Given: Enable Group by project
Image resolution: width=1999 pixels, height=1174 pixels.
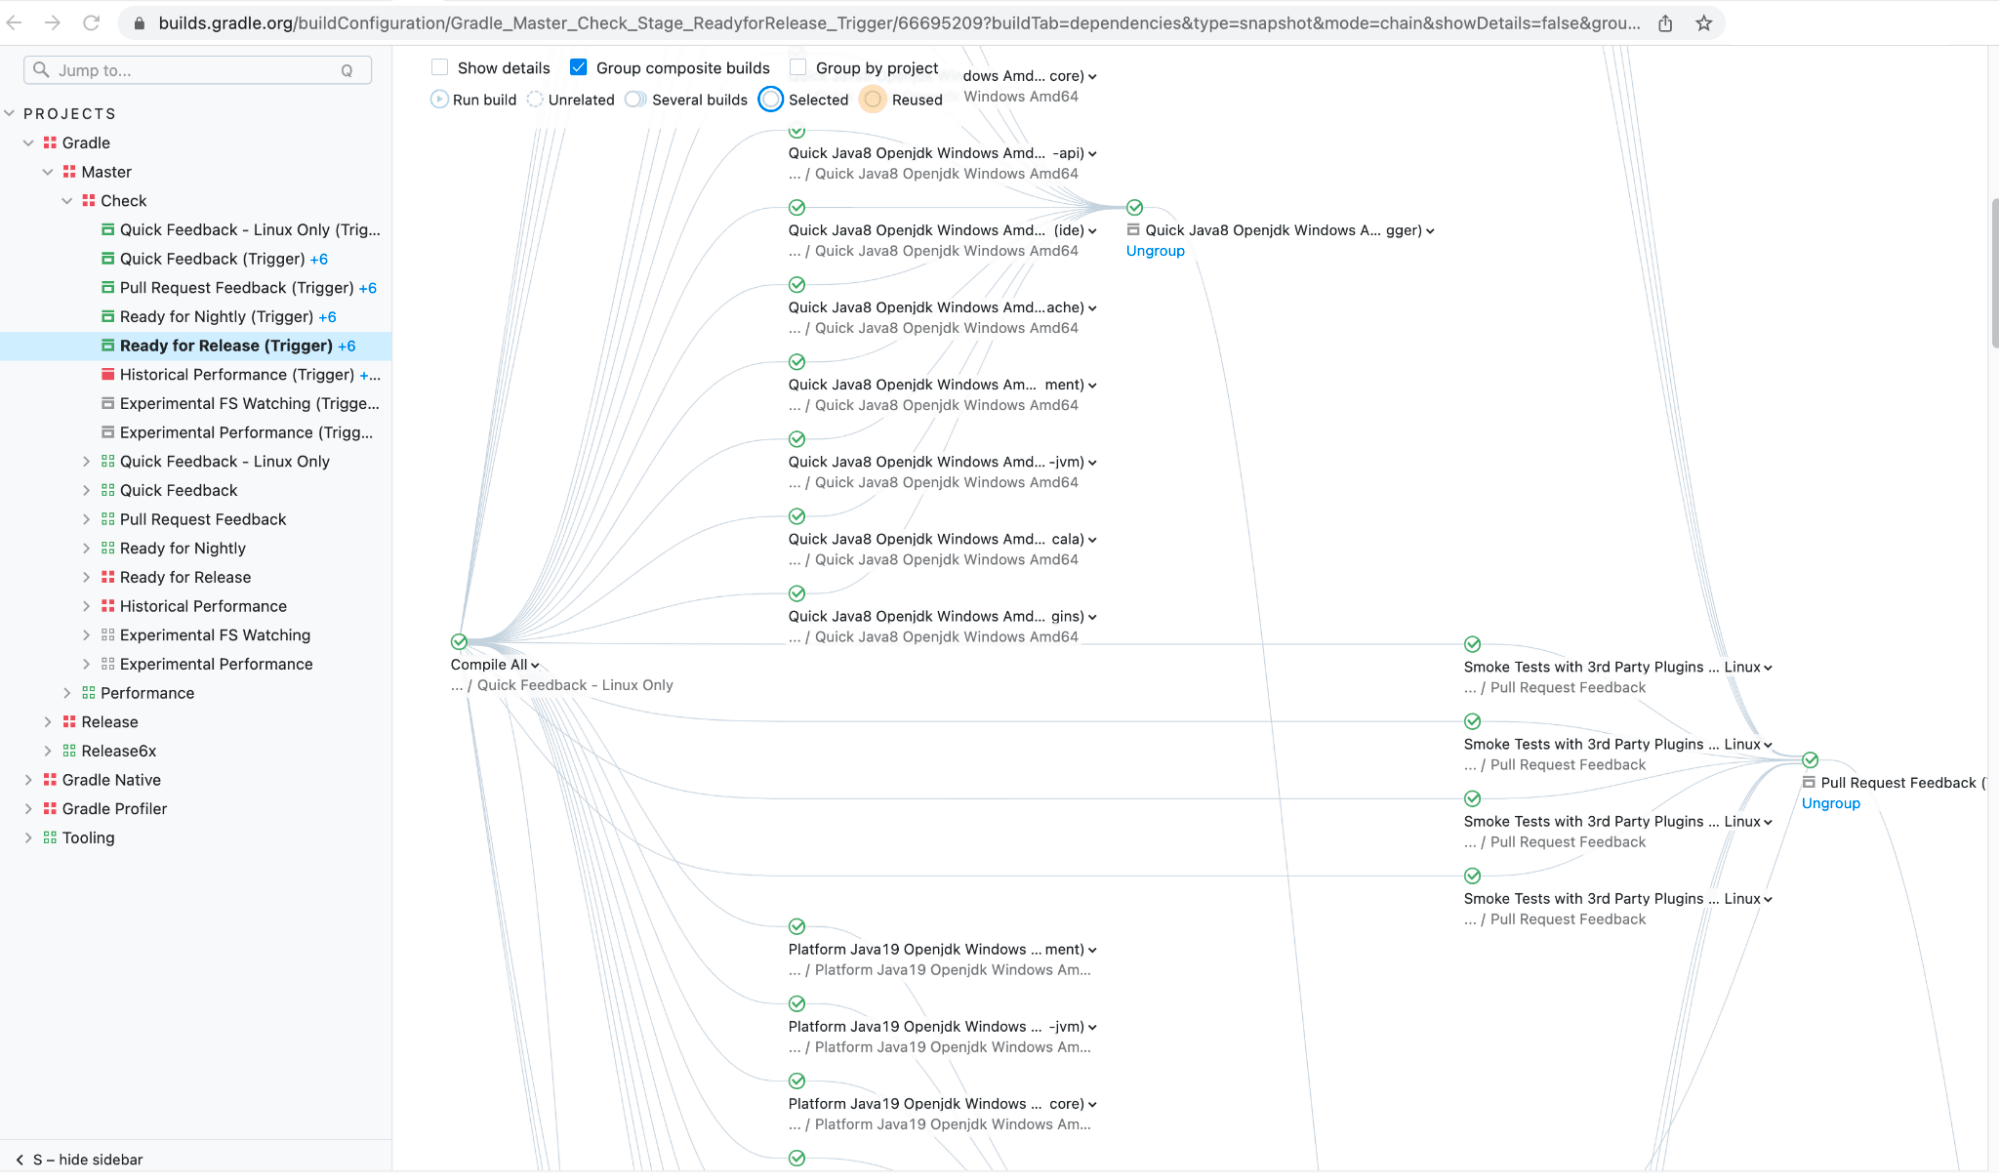Looking at the screenshot, I should (x=798, y=66).
